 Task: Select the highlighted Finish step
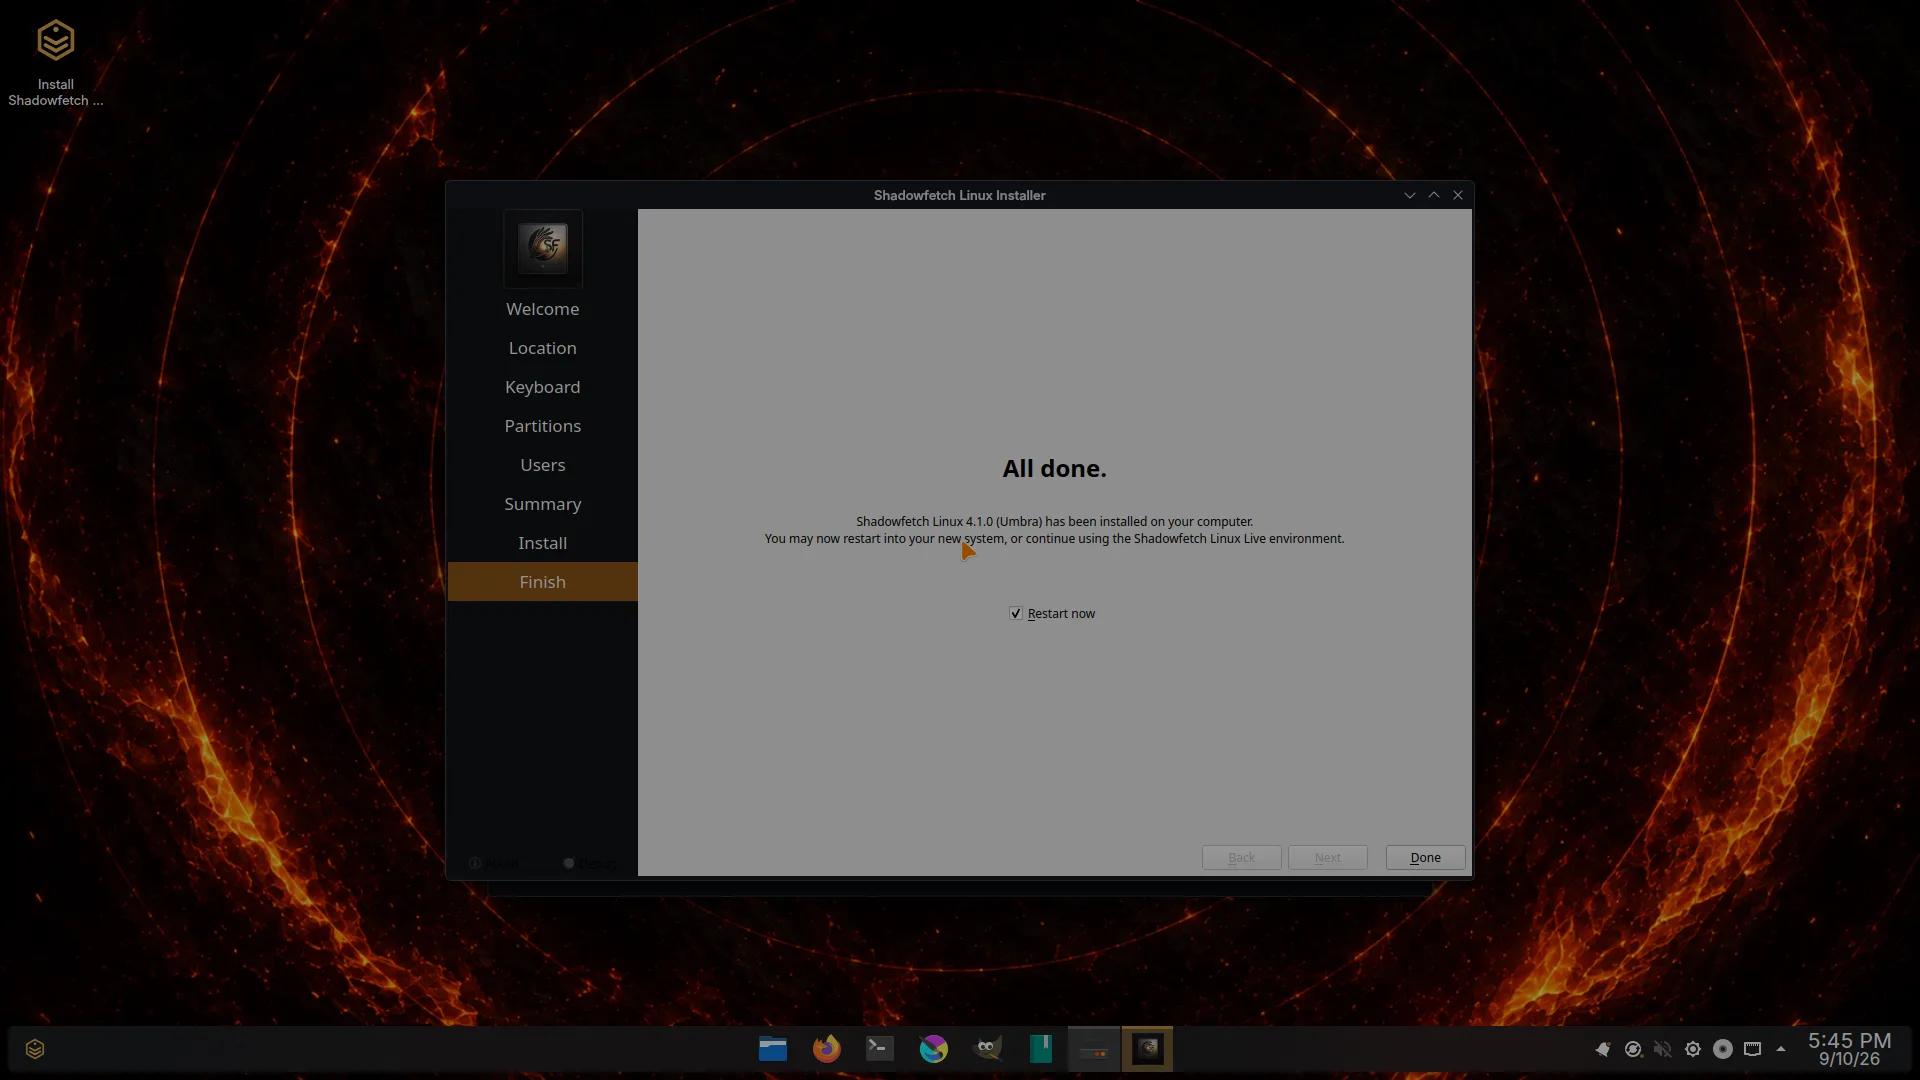542,582
